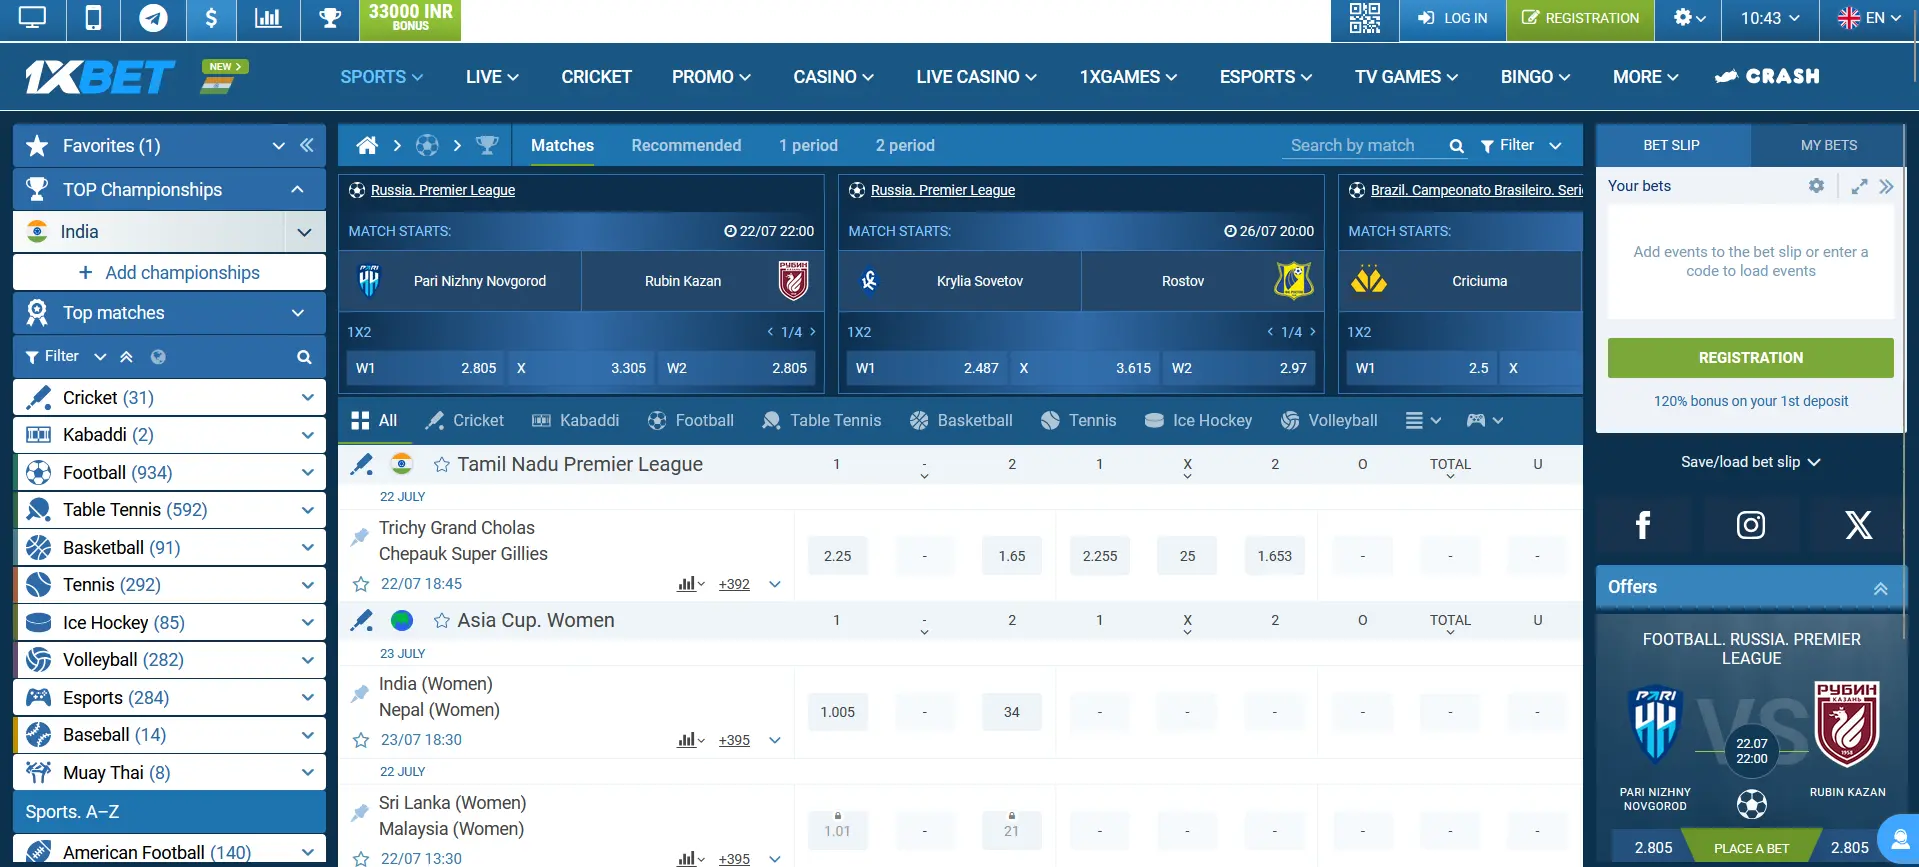Open the language EN dropdown
Image resolution: width=1919 pixels, height=867 pixels.
pos(1869,18)
